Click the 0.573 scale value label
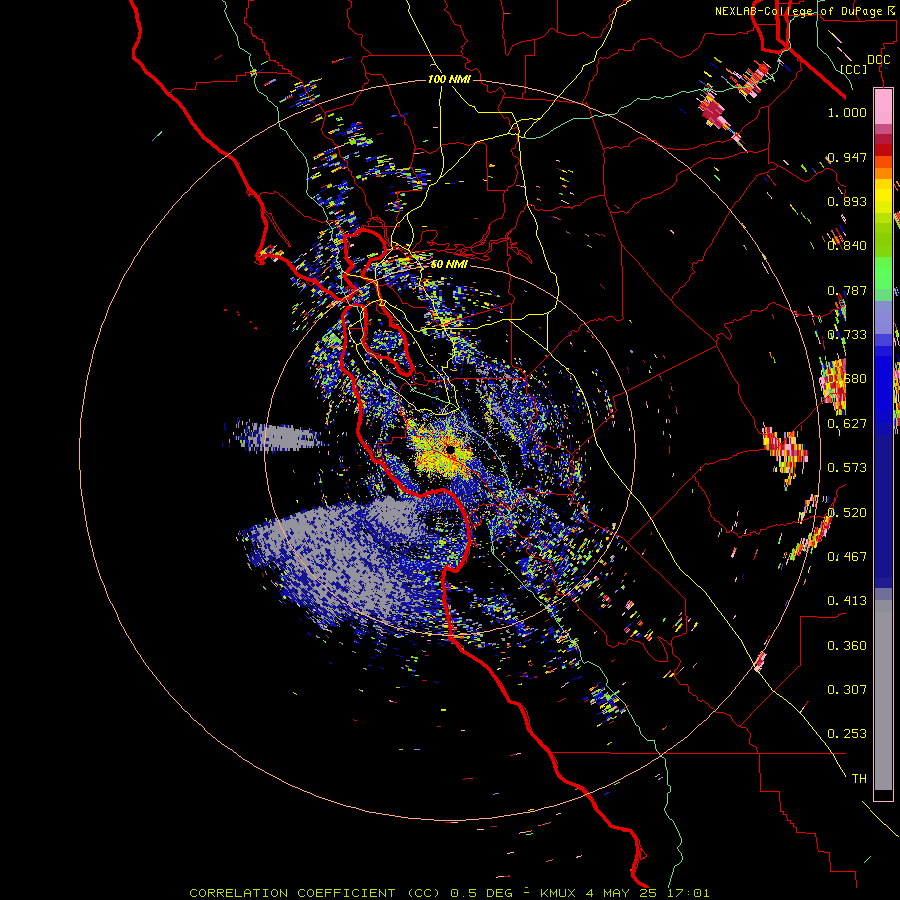This screenshot has width=900, height=900. click(847, 467)
